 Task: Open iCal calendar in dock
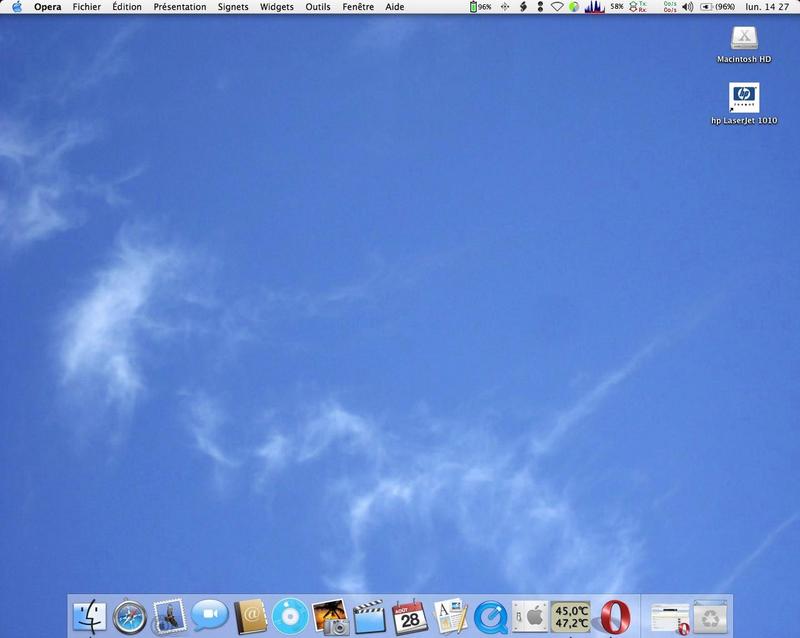pos(410,616)
